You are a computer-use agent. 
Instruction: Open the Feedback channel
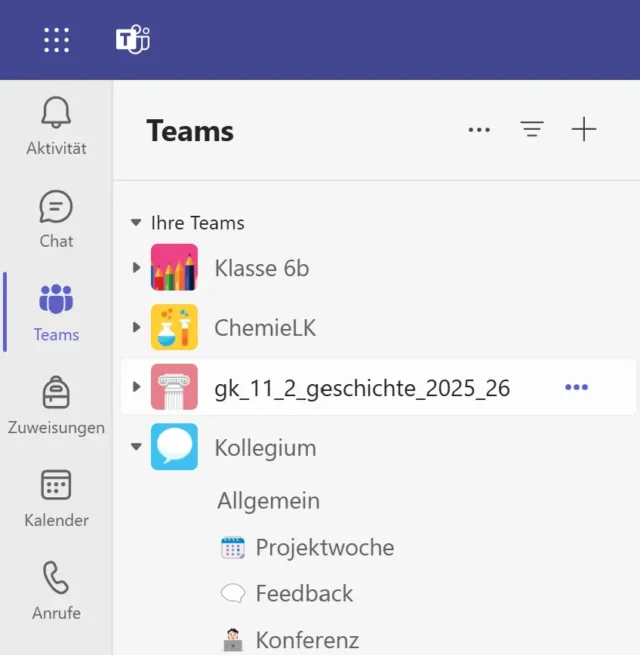pyautogui.click(x=304, y=594)
